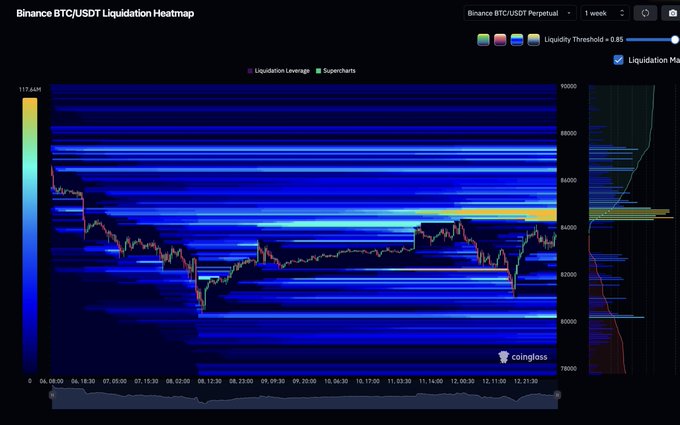Click the 84000 price axis label
This screenshot has width=680, height=425.
click(568, 228)
